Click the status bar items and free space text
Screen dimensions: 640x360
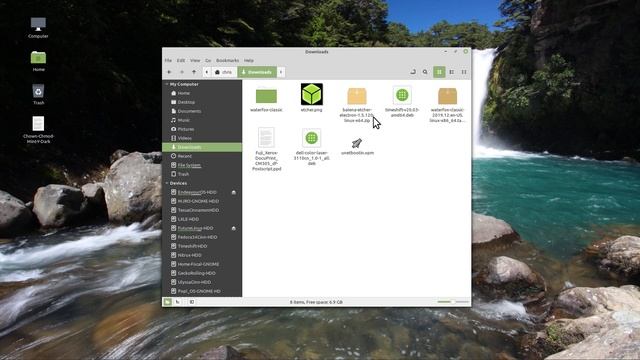click(x=316, y=302)
